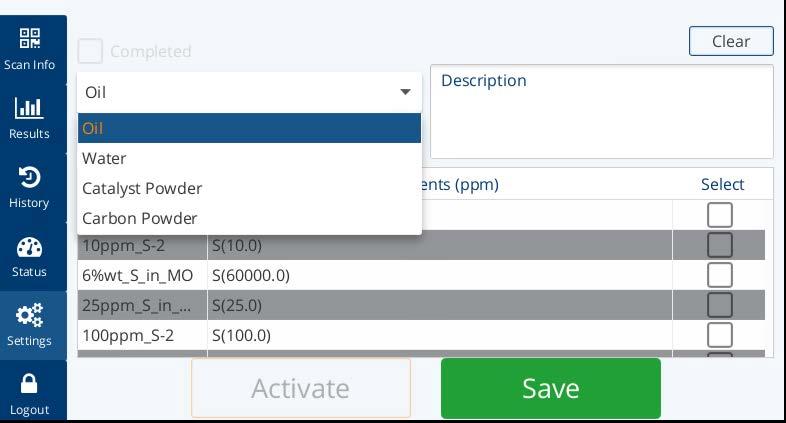Toggle the Completed checkbox
Viewport: 786px width, 423px height.
90,51
